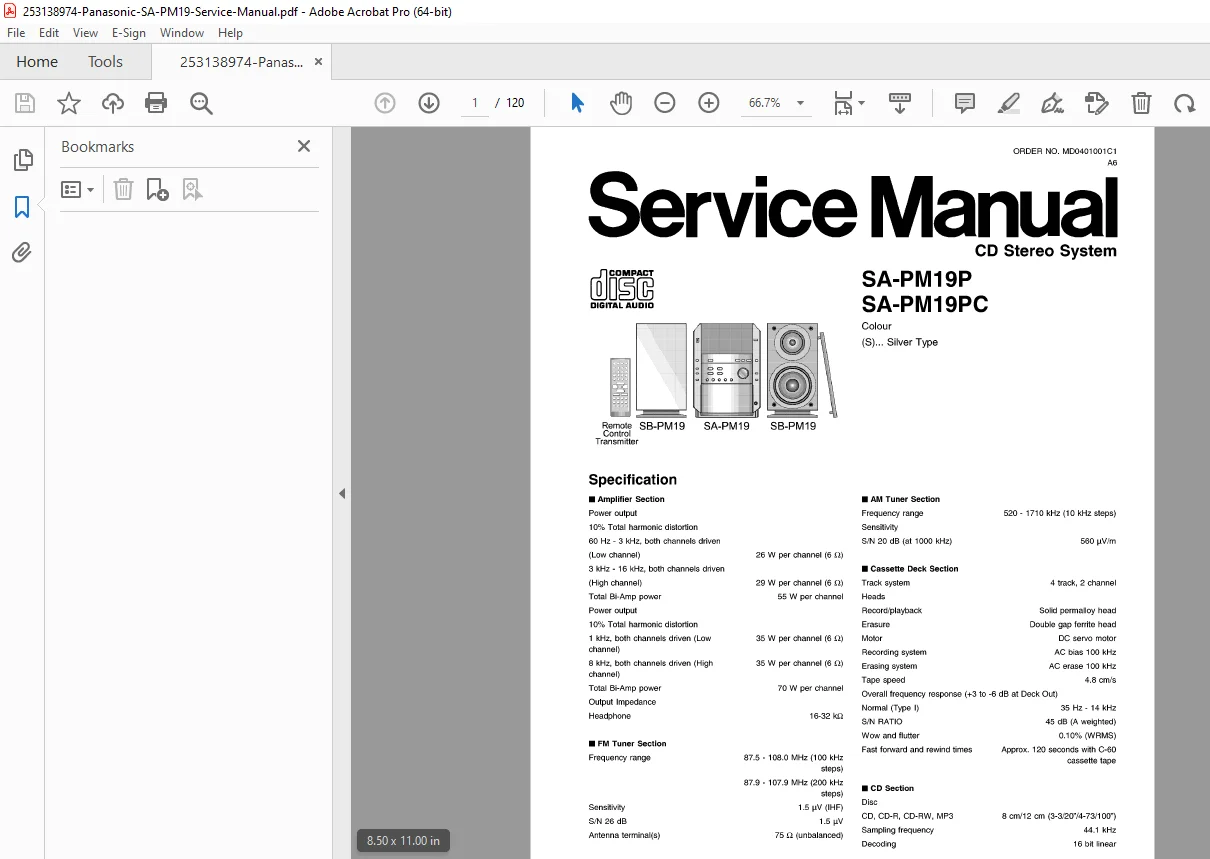This screenshot has height=859, width=1210.
Task: Click the read mode keyboard-arrow icon
Action: pos(900,103)
